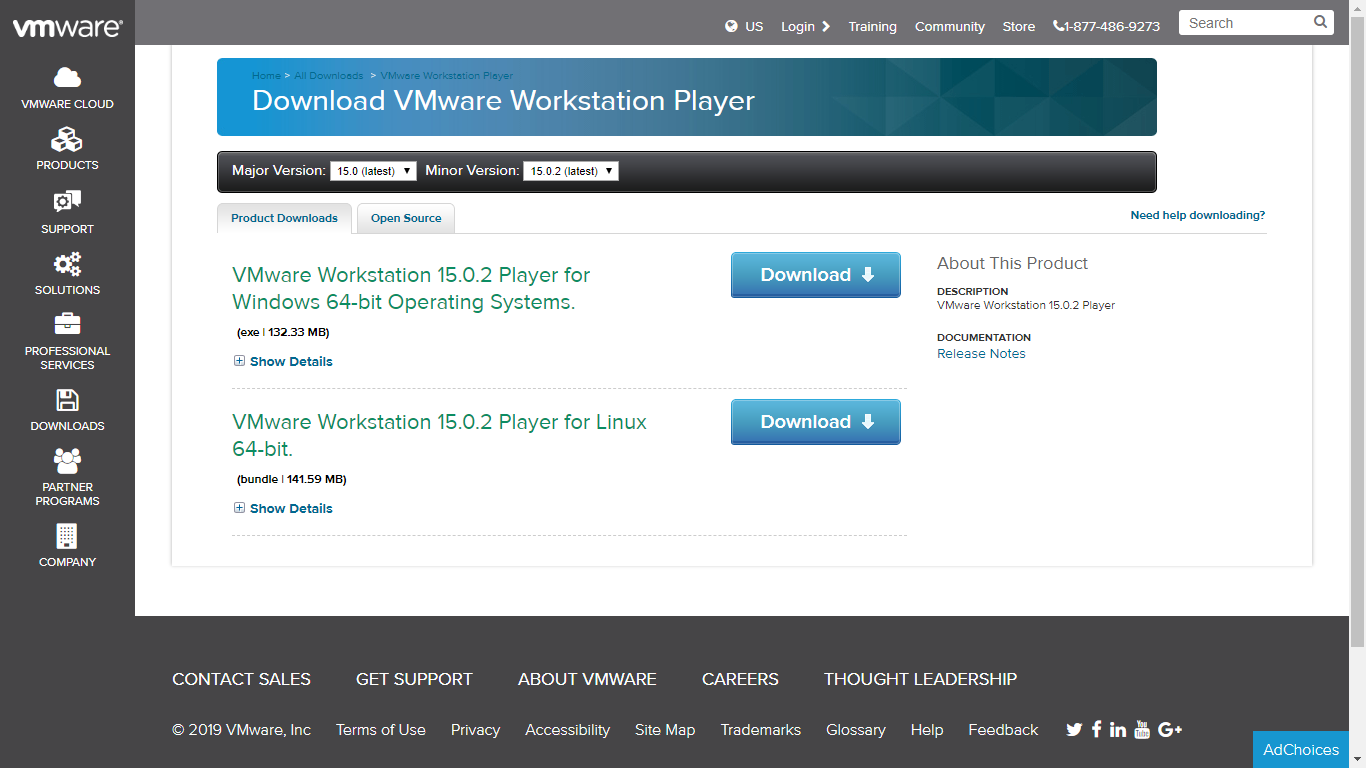Download Workstation Player for Windows 64-bit
Viewport: 1366px width, 768px height.
tap(815, 275)
